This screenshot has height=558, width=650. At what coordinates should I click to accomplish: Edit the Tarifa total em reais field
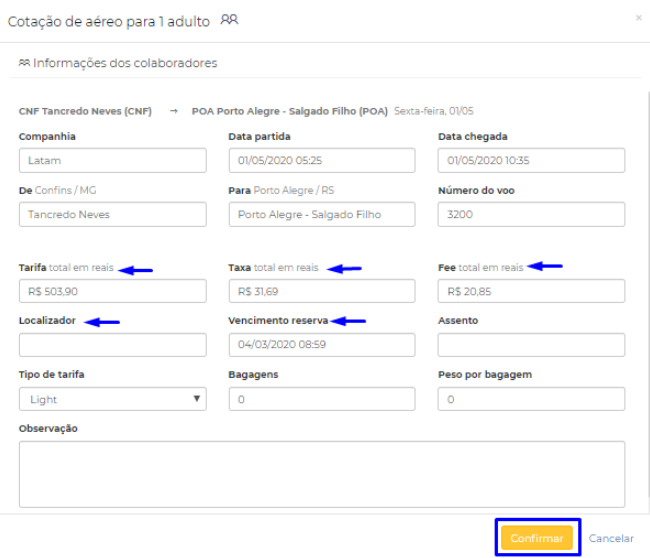tap(113, 291)
